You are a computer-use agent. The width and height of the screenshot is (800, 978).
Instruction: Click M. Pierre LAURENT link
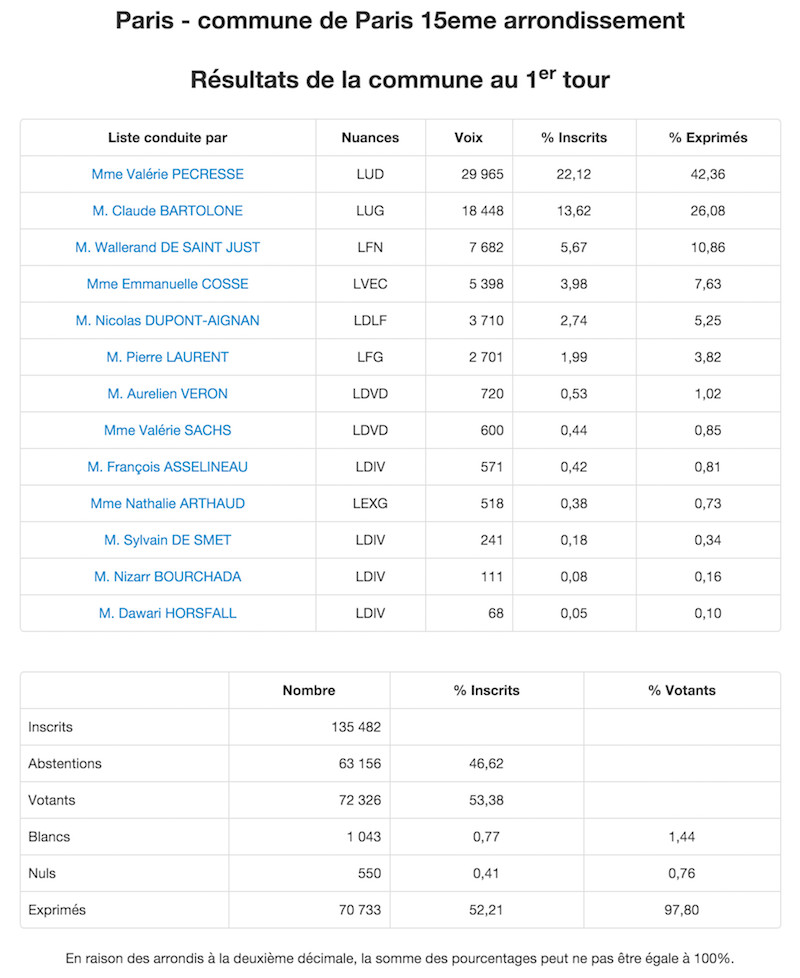pyautogui.click(x=168, y=357)
